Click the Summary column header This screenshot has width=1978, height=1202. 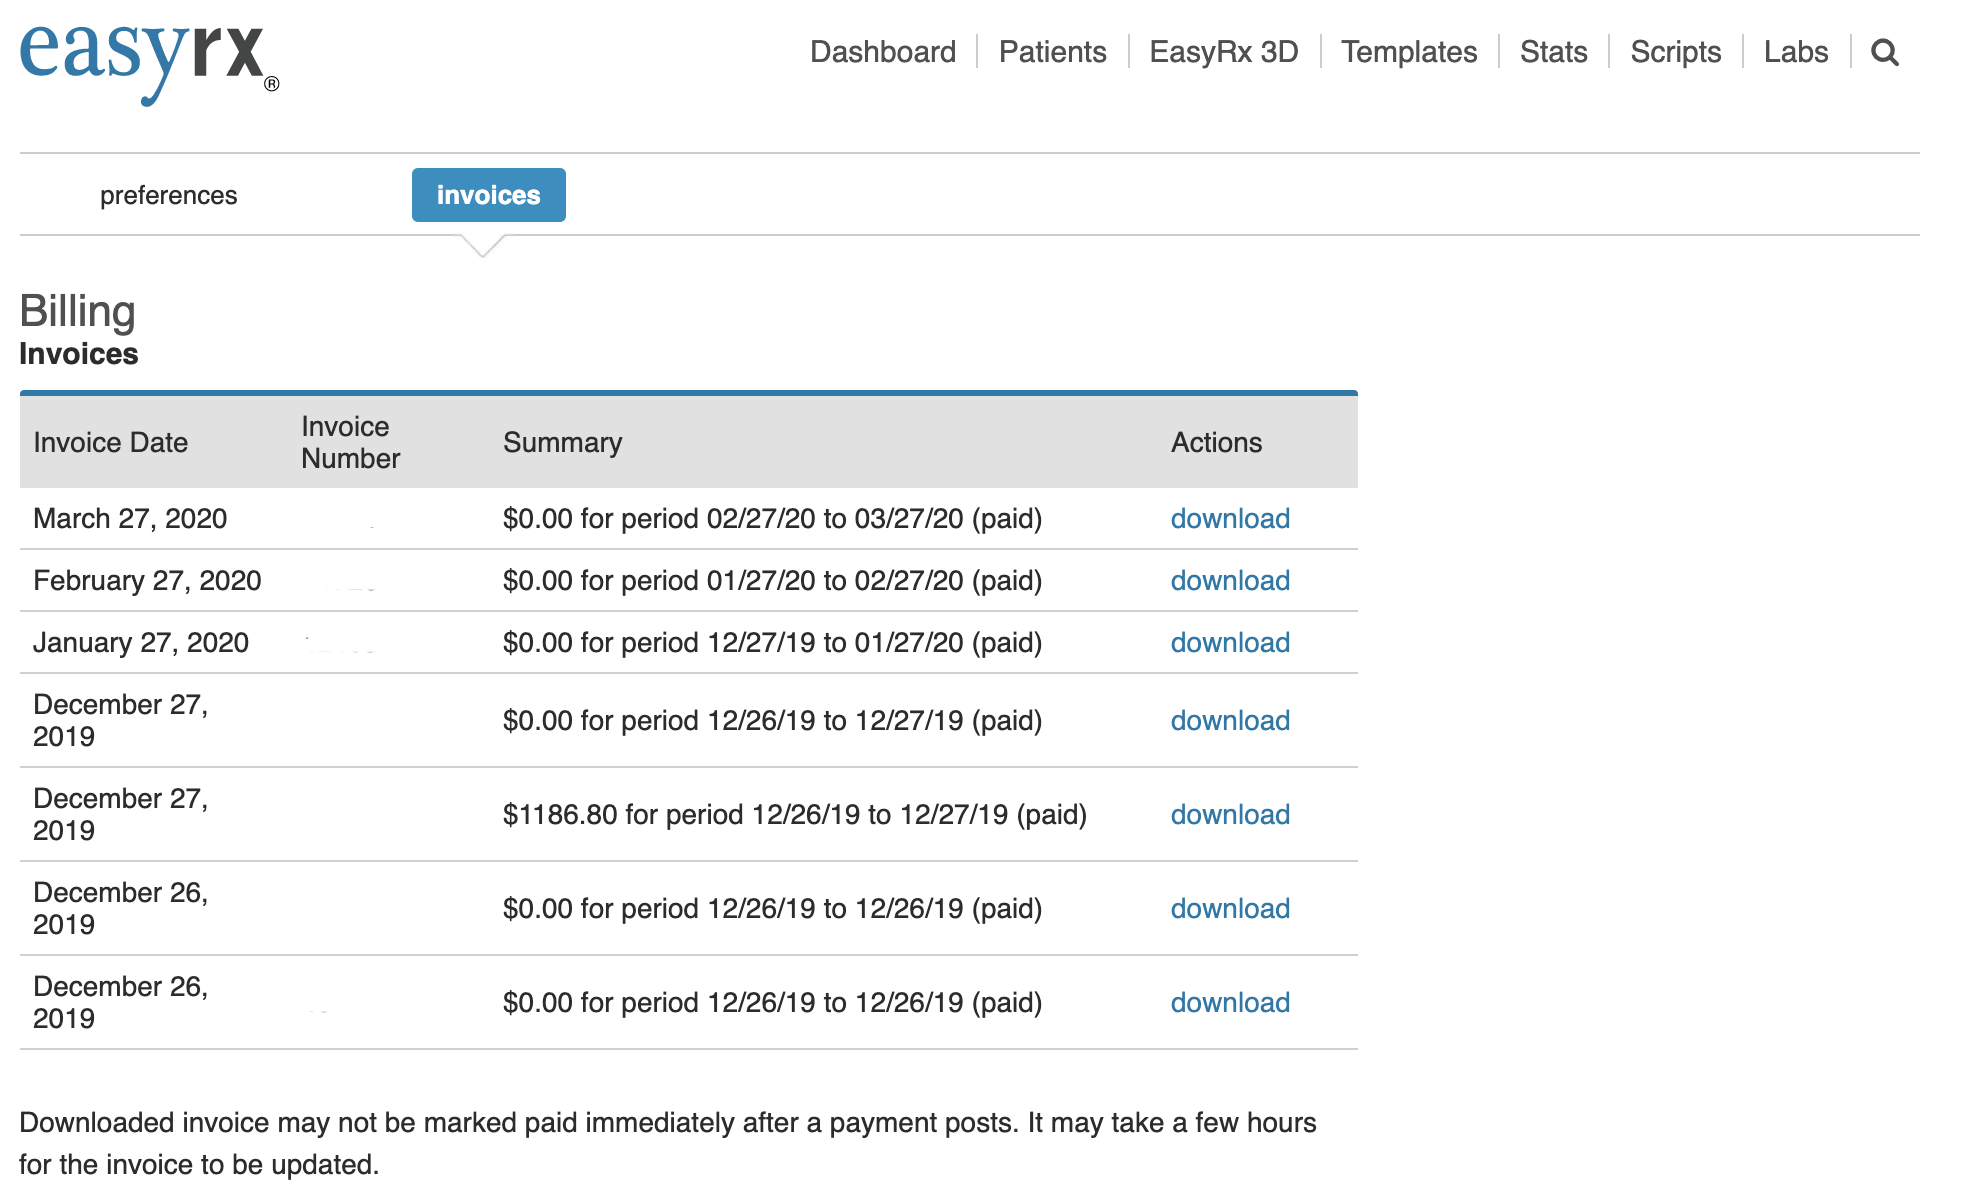562,443
